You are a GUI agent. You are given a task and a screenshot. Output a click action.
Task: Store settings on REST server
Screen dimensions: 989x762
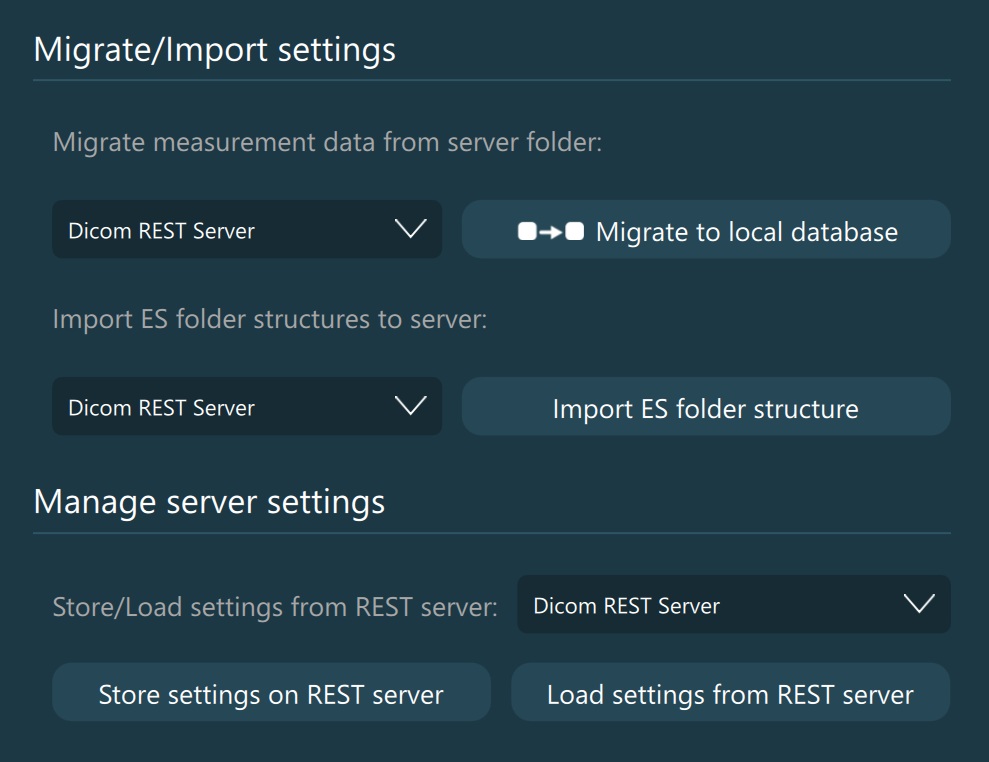pyautogui.click(x=271, y=695)
